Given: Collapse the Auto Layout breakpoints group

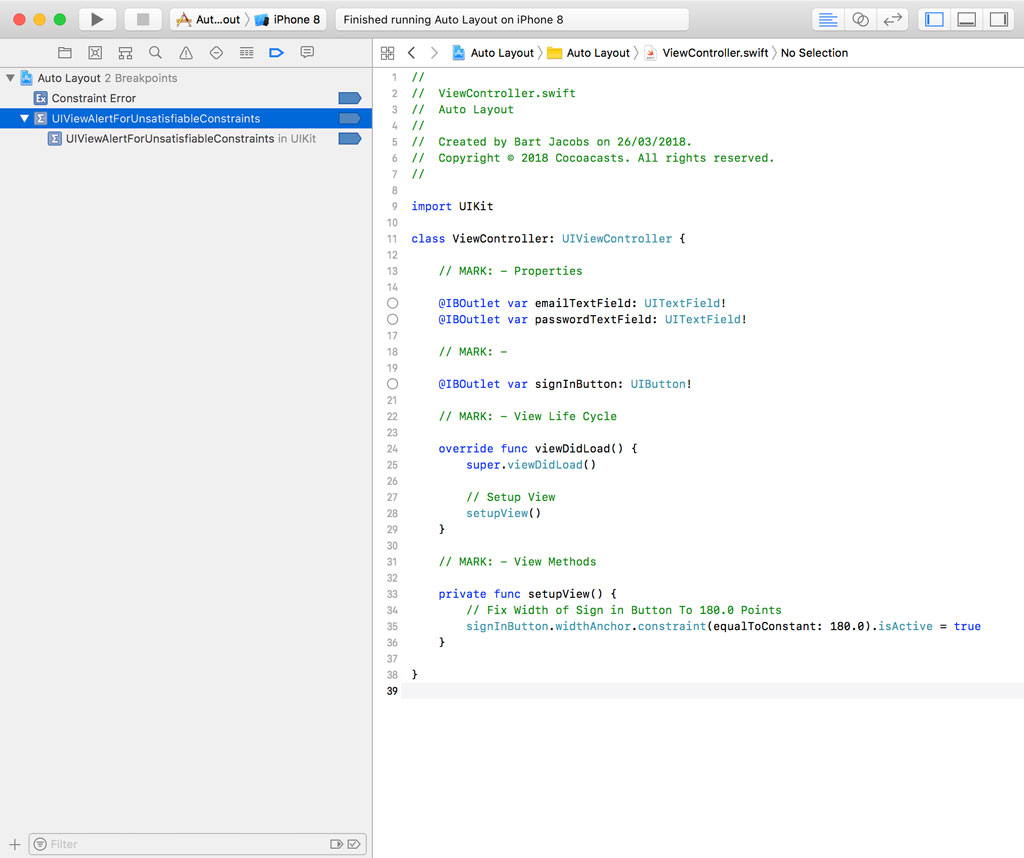Looking at the screenshot, I should 10,77.
